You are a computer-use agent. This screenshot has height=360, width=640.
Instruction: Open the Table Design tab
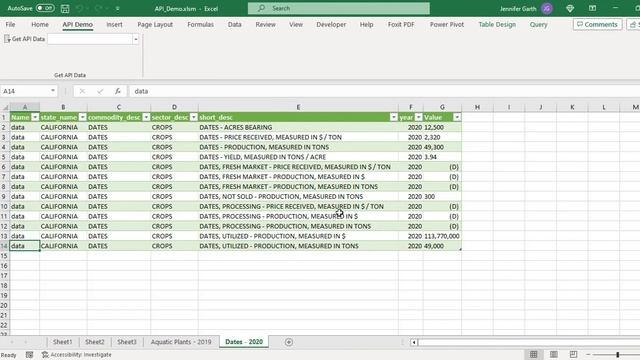(497, 24)
